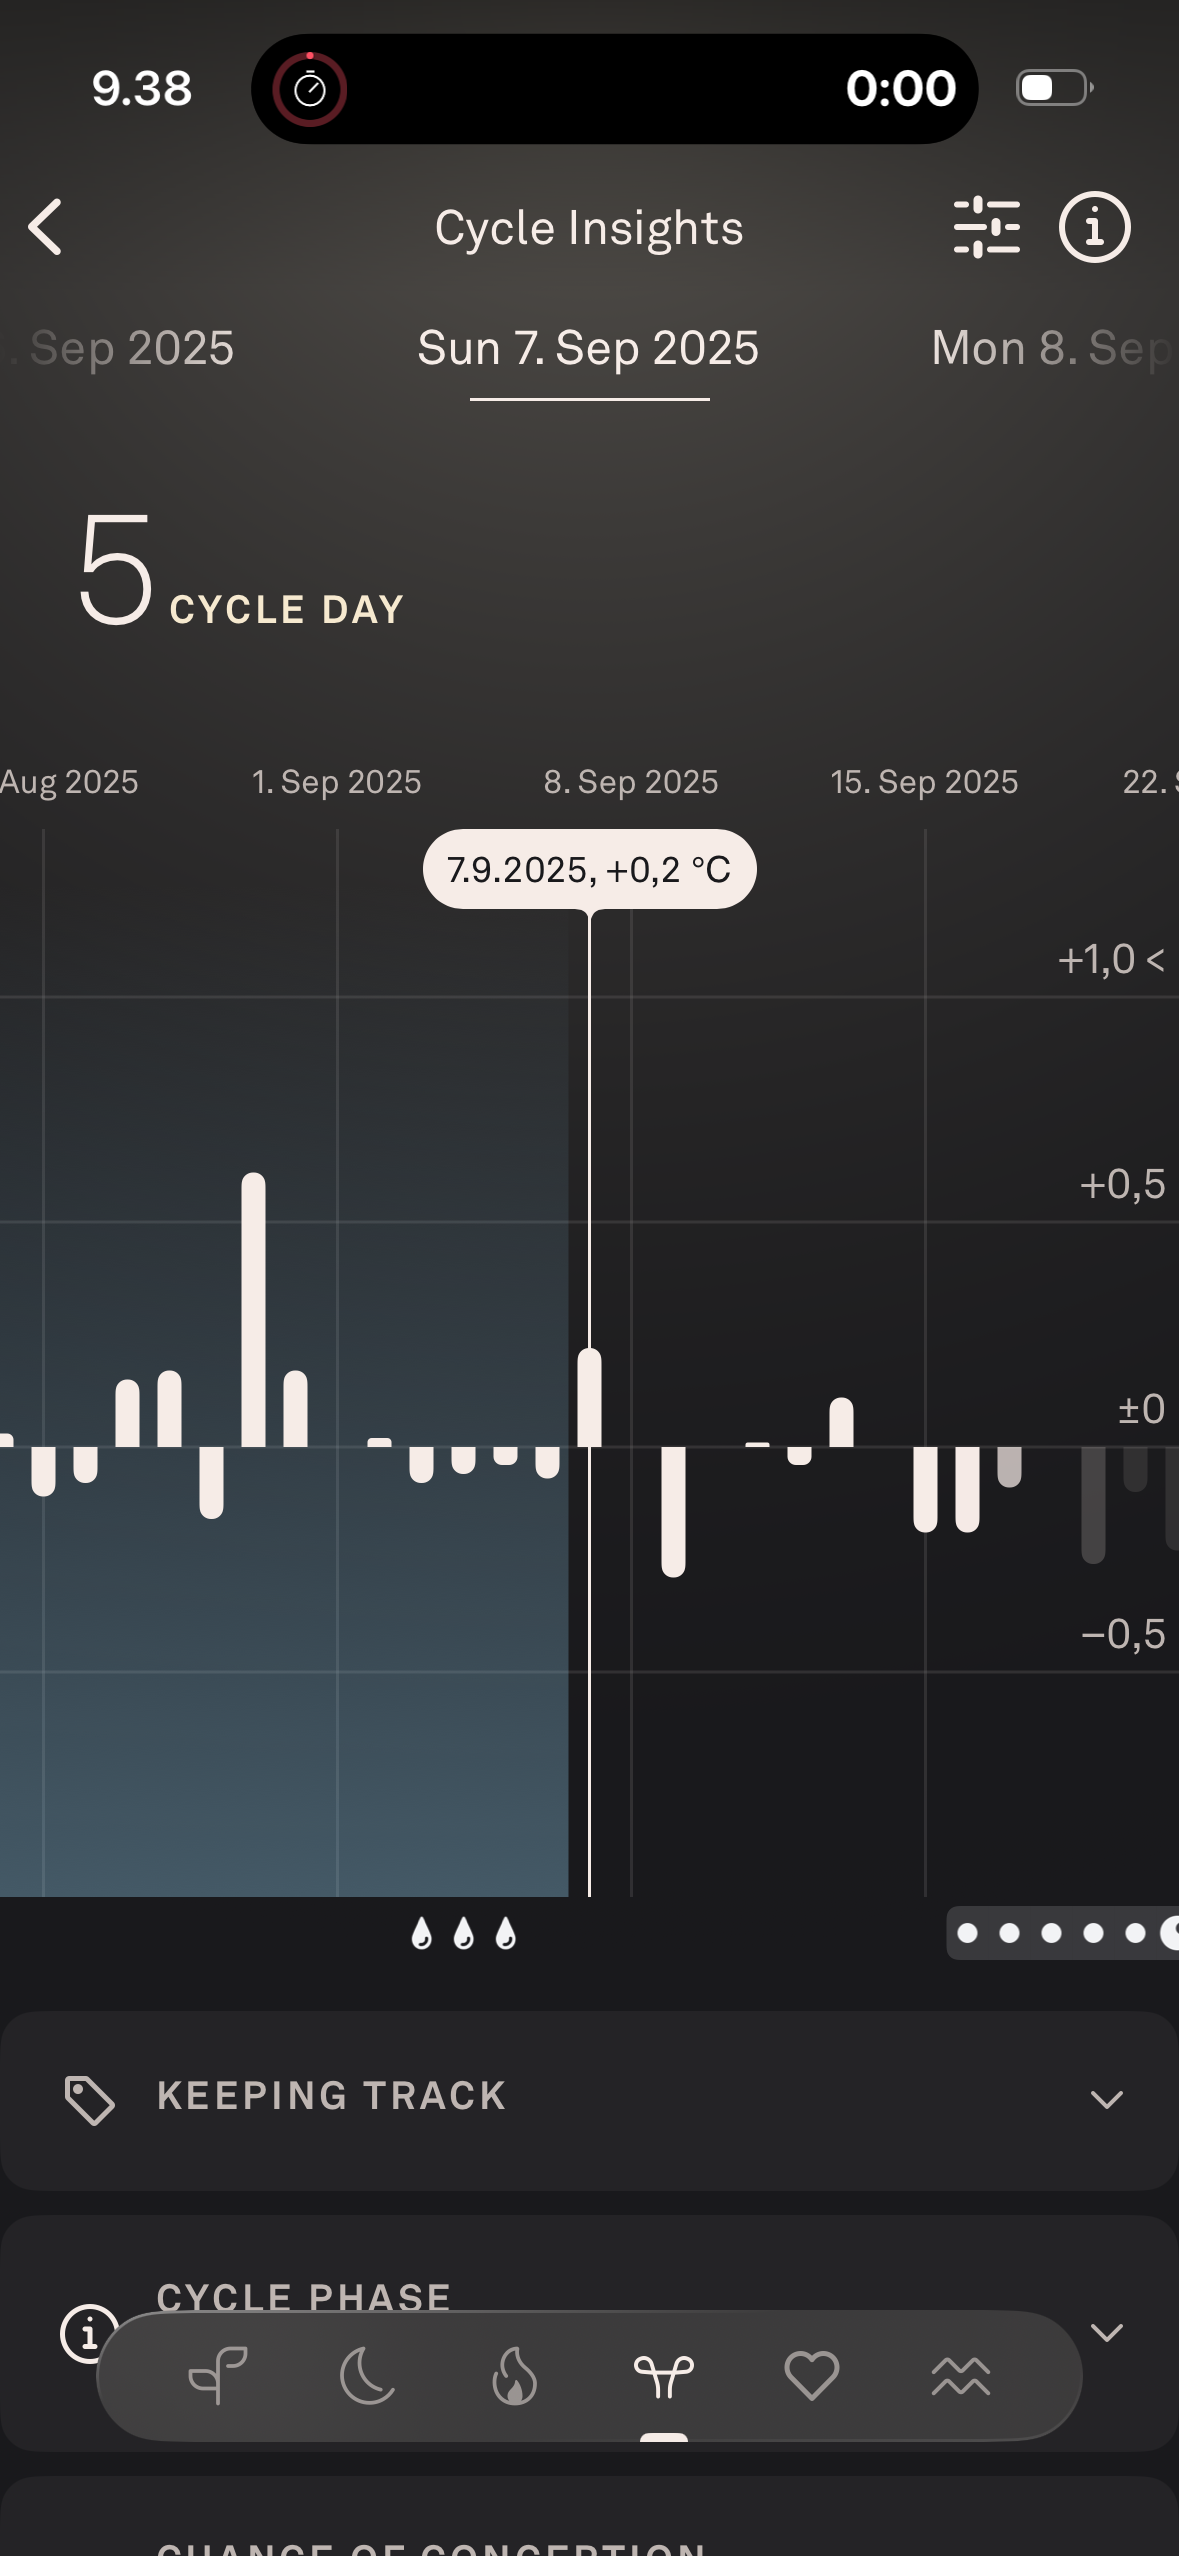Tap the lowest negative bar after 8. Sep

tap(673, 1510)
